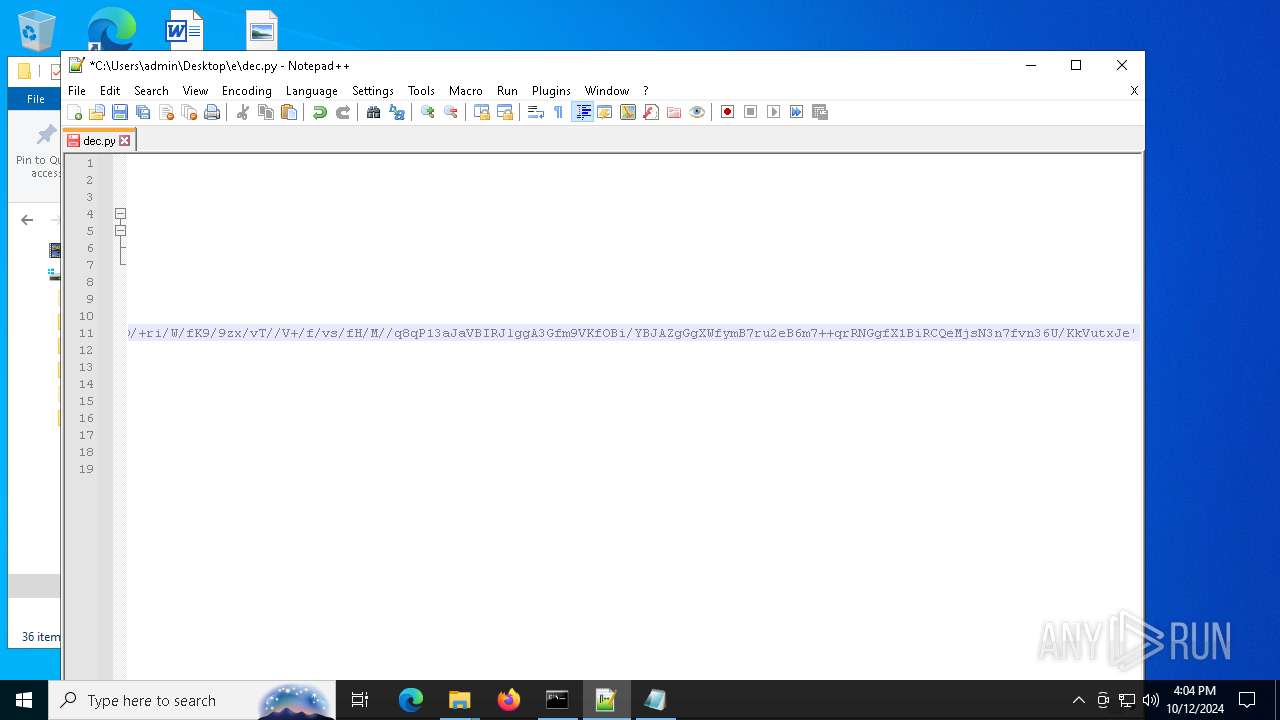
Task: Toggle synchronize horizontal scrolling
Action: (505, 112)
